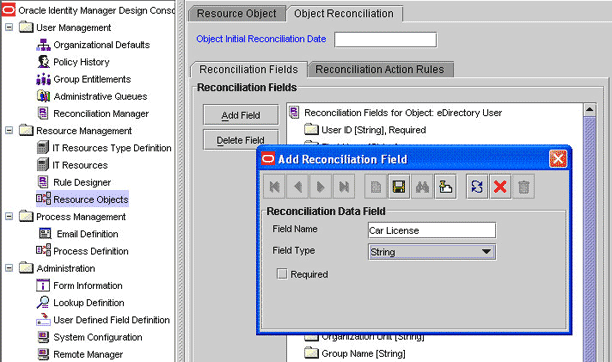The image size is (612, 362).
Task: Click the Delete Field button
Action: point(241,140)
